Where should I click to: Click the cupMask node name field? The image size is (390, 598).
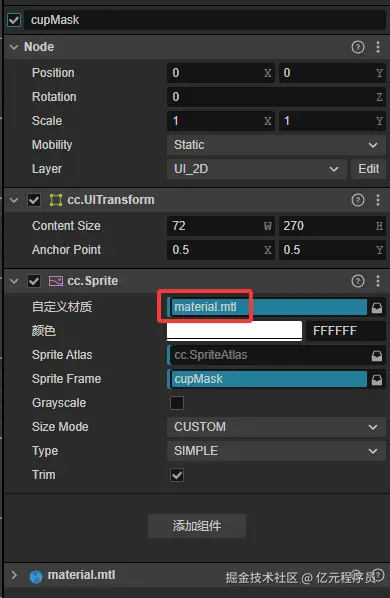click(205, 20)
